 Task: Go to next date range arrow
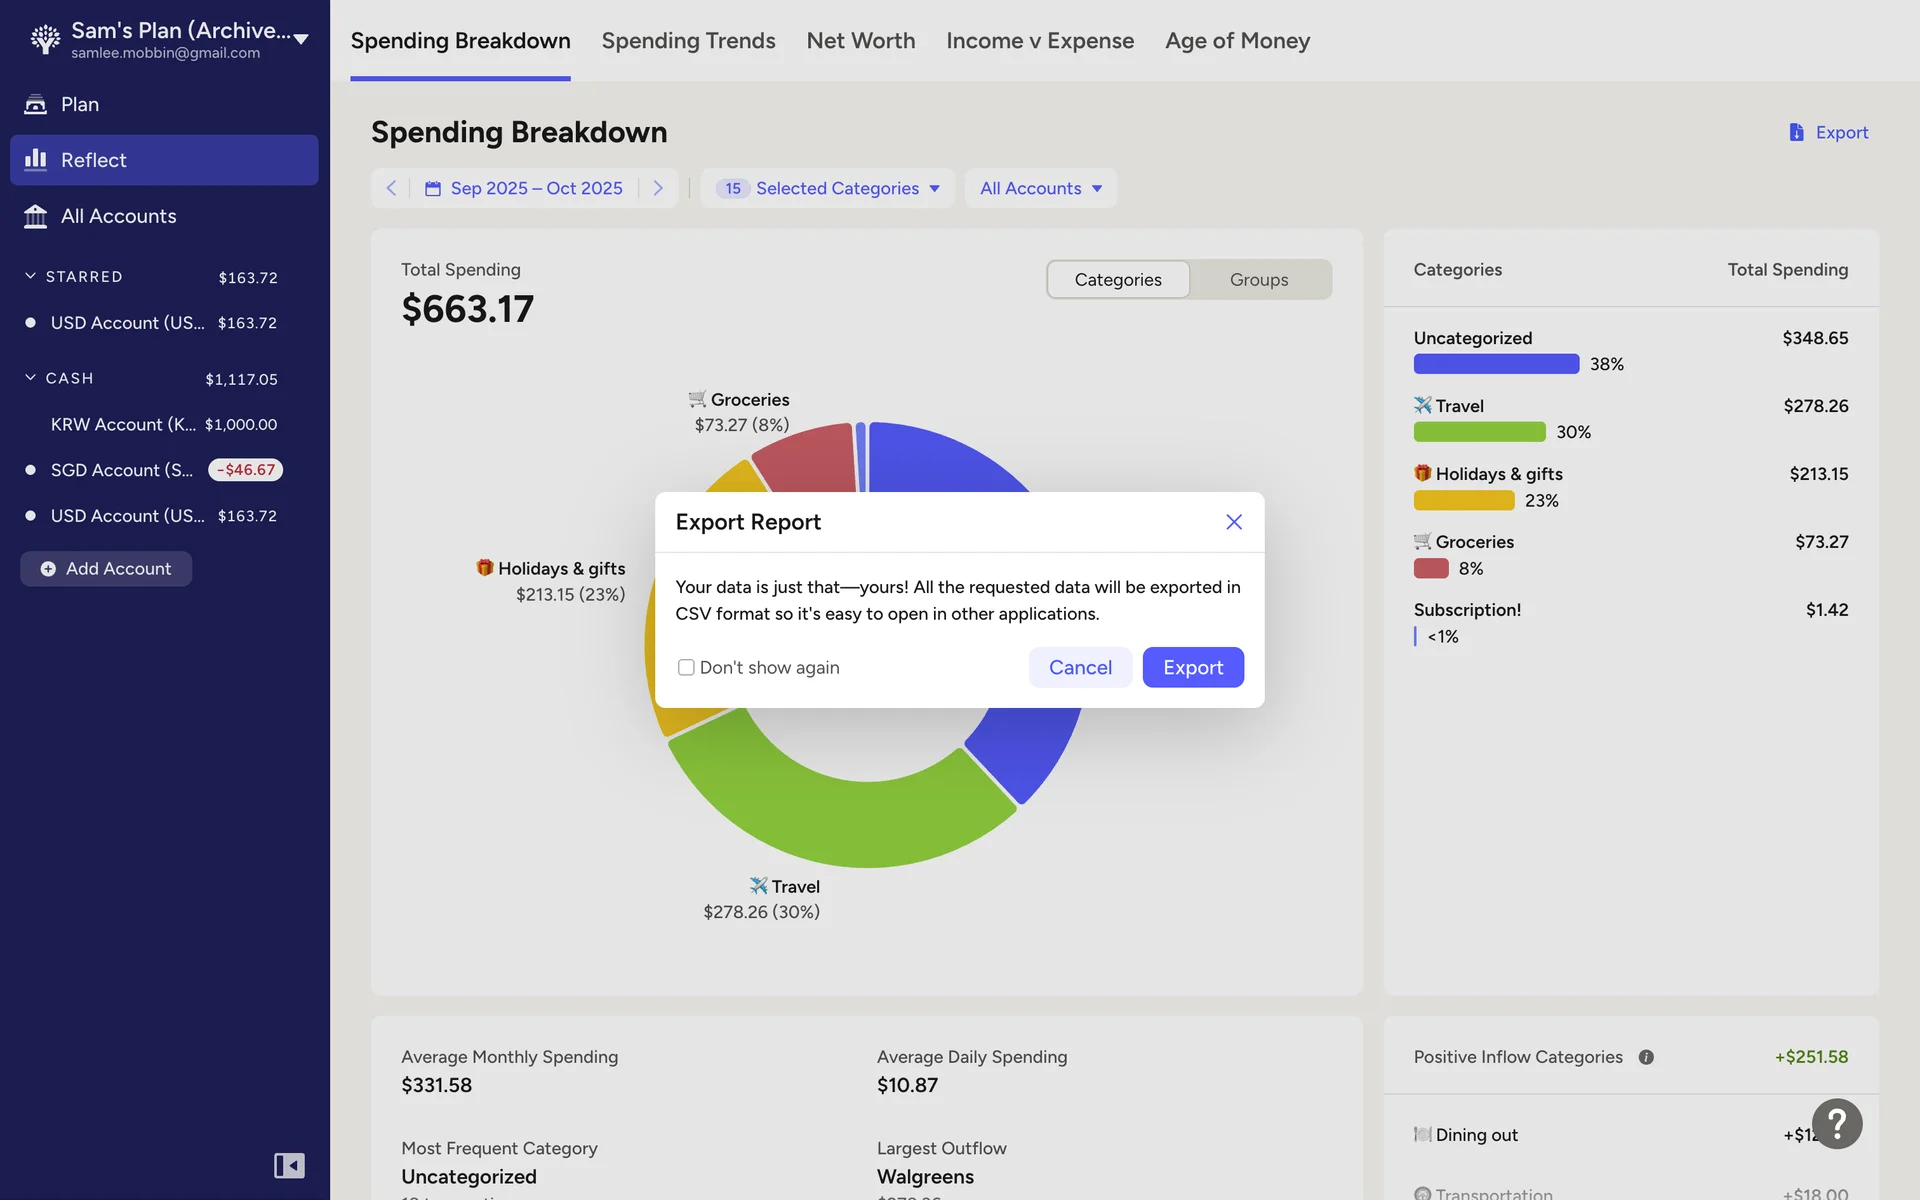(x=658, y=188)
